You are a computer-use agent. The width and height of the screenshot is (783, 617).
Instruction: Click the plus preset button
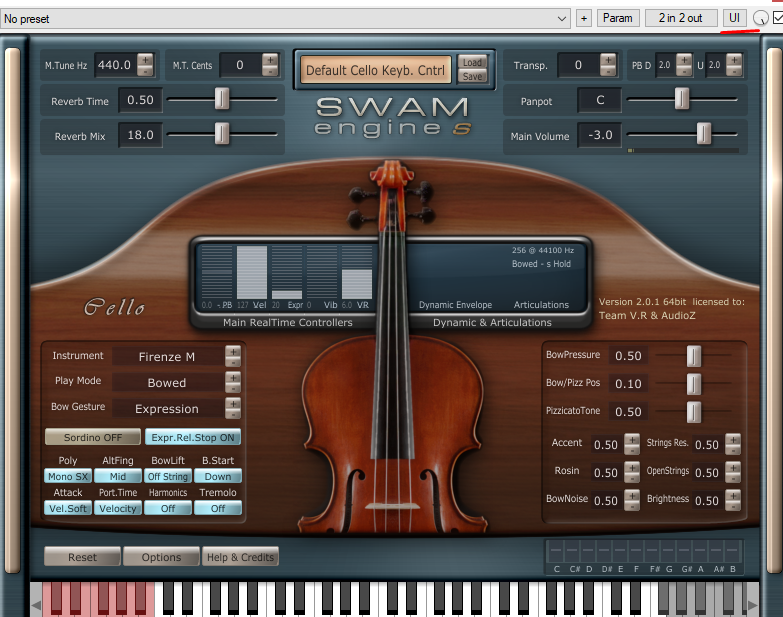(x=584, y=18)
